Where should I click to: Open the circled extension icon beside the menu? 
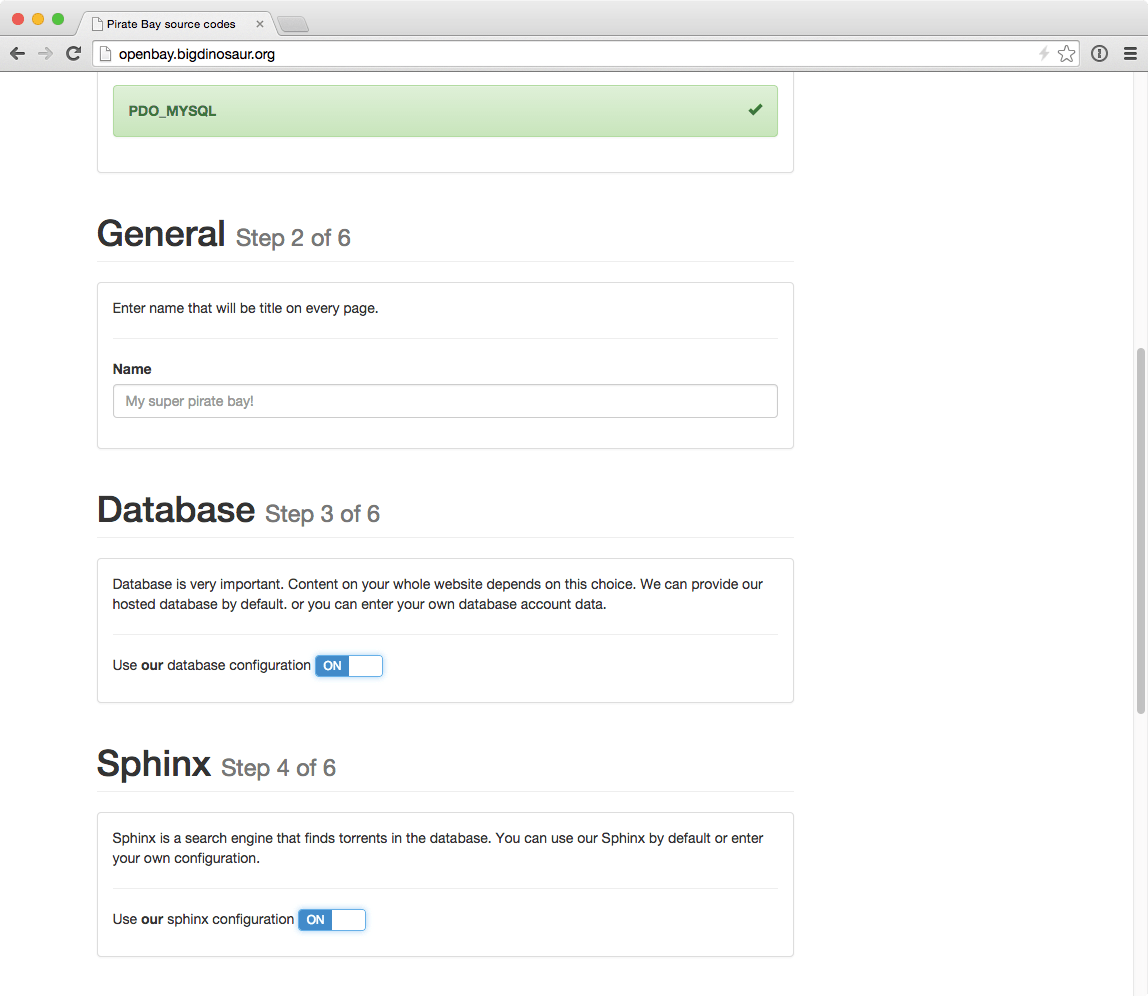pyautogui.click(x=1099, y=54)
